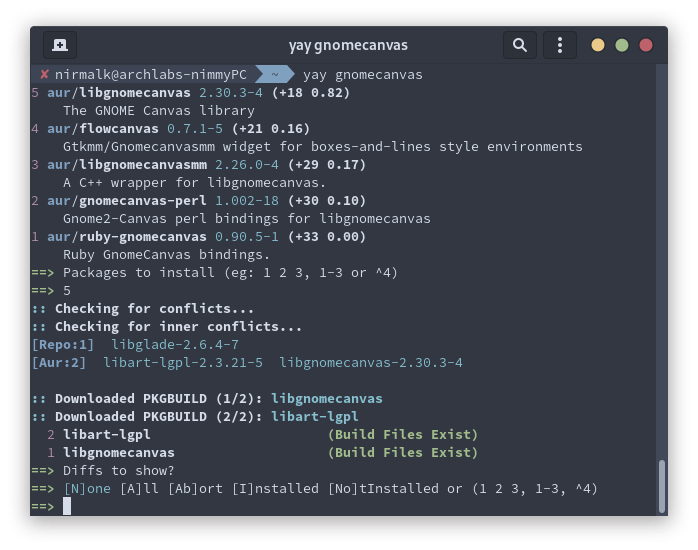Image resolution: width=698 pixels, height=550 pixels.
Task: Click the terminal scrollbar thumb
Action: pos(662,486)
